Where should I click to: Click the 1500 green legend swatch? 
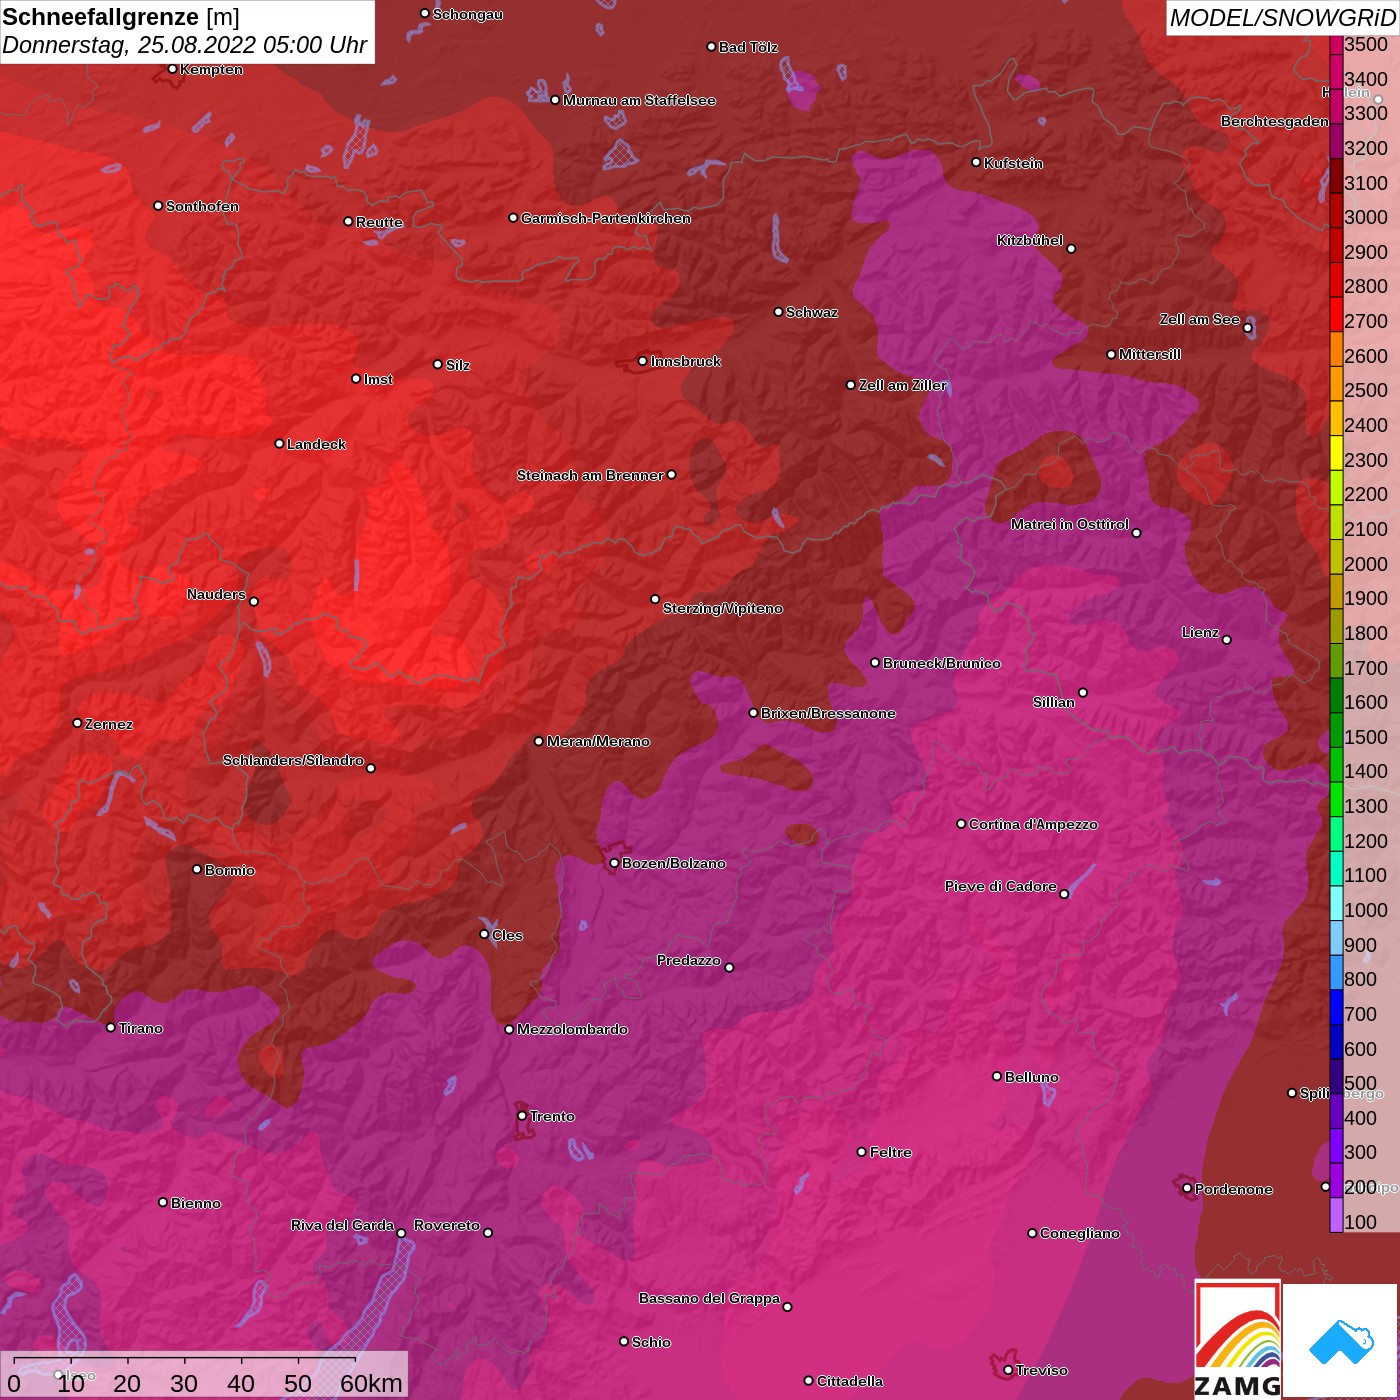coord(1336,731)
